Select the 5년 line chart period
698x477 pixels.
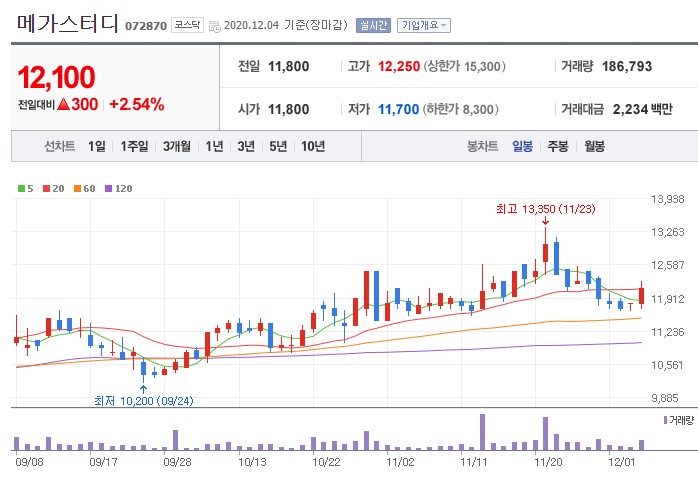278,146
